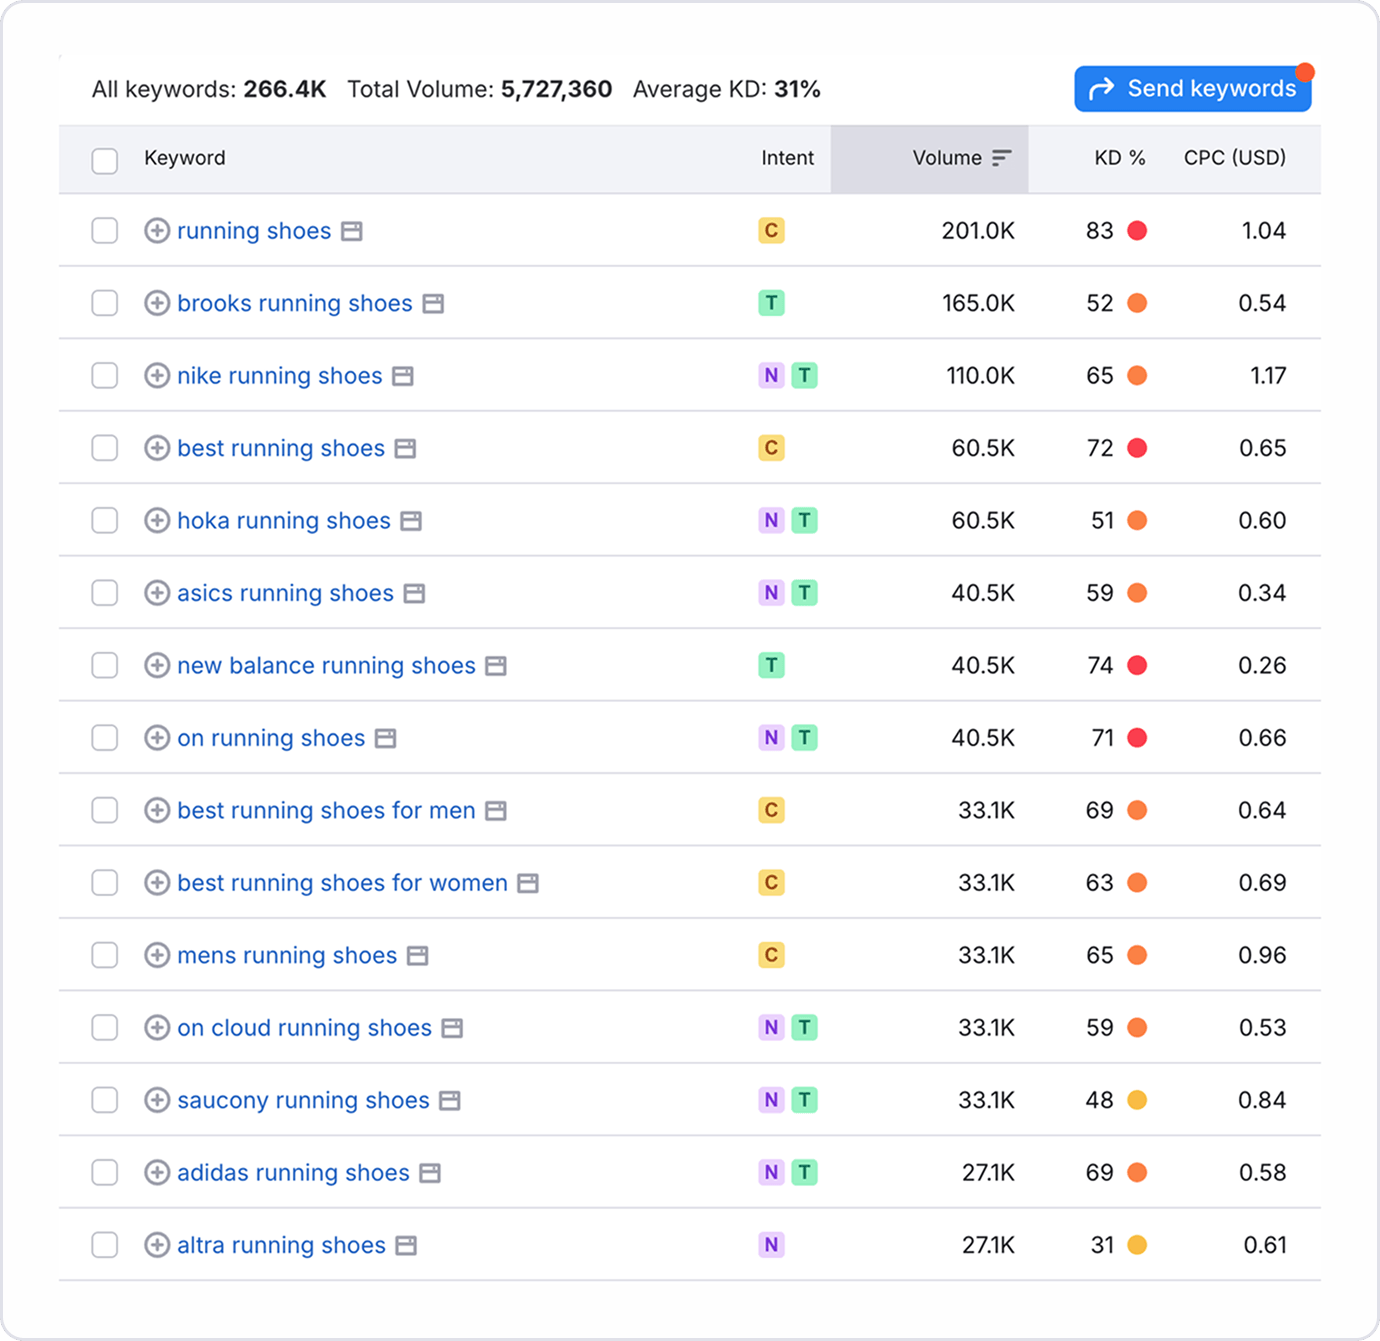Click the navigational "N" intent badge for "saucony running shoes"

pos(770,1100)
